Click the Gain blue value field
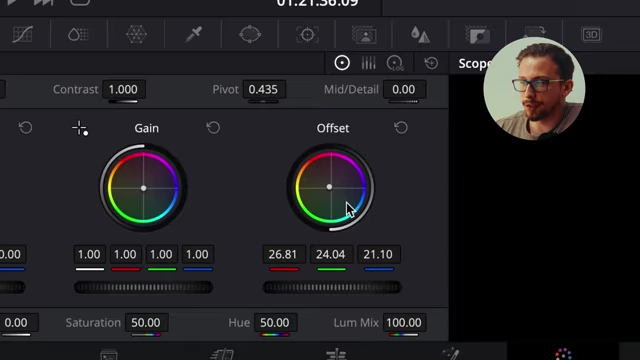Image resolution: width=640 pixels, height=360 pixels. point(198,254)
